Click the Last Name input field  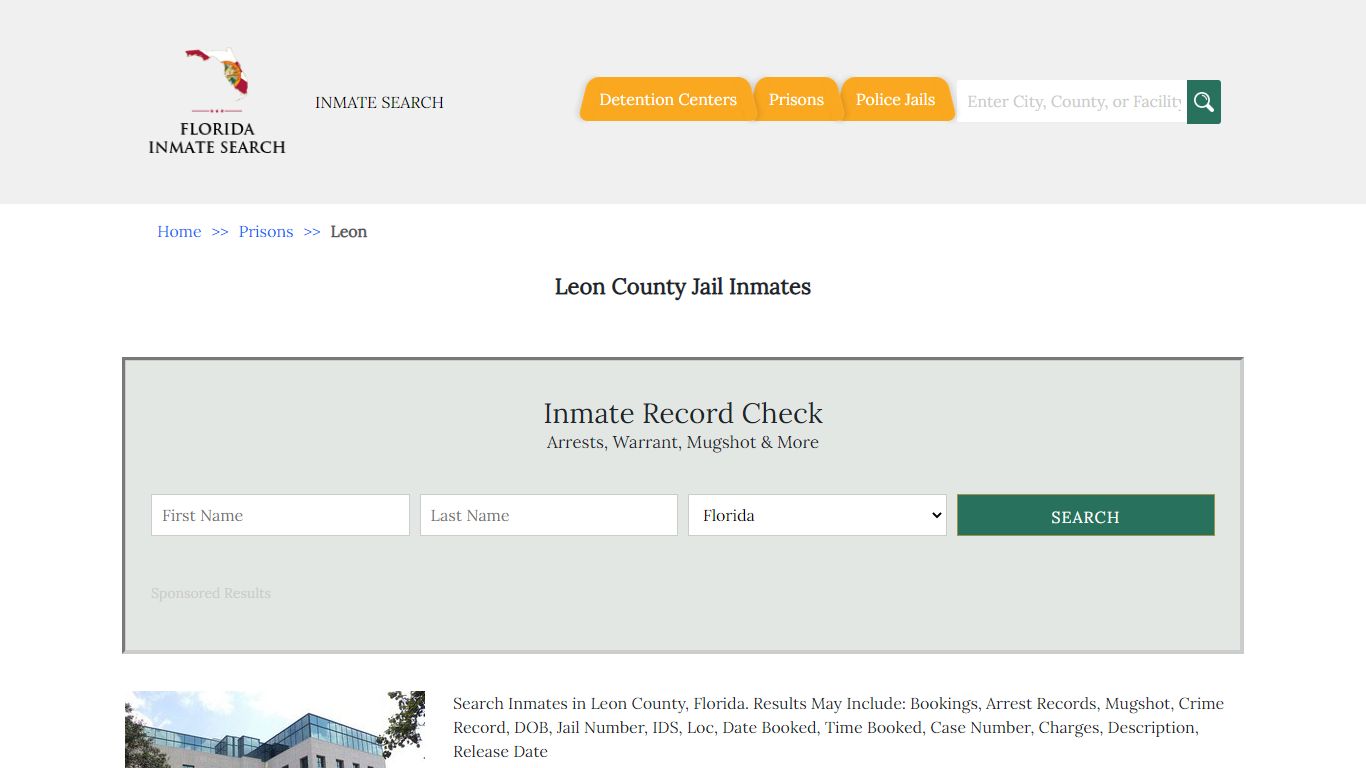pos(549,515)
